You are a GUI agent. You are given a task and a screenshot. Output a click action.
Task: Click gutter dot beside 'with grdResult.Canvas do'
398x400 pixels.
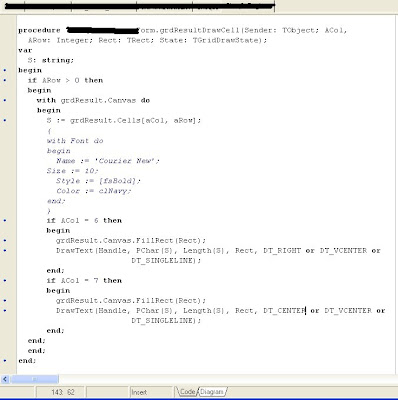click(x=5, y=100)
